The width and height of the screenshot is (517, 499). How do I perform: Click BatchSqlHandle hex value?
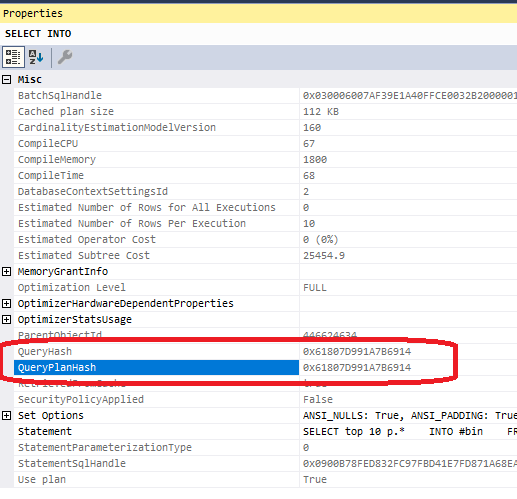tap(410, 96)
